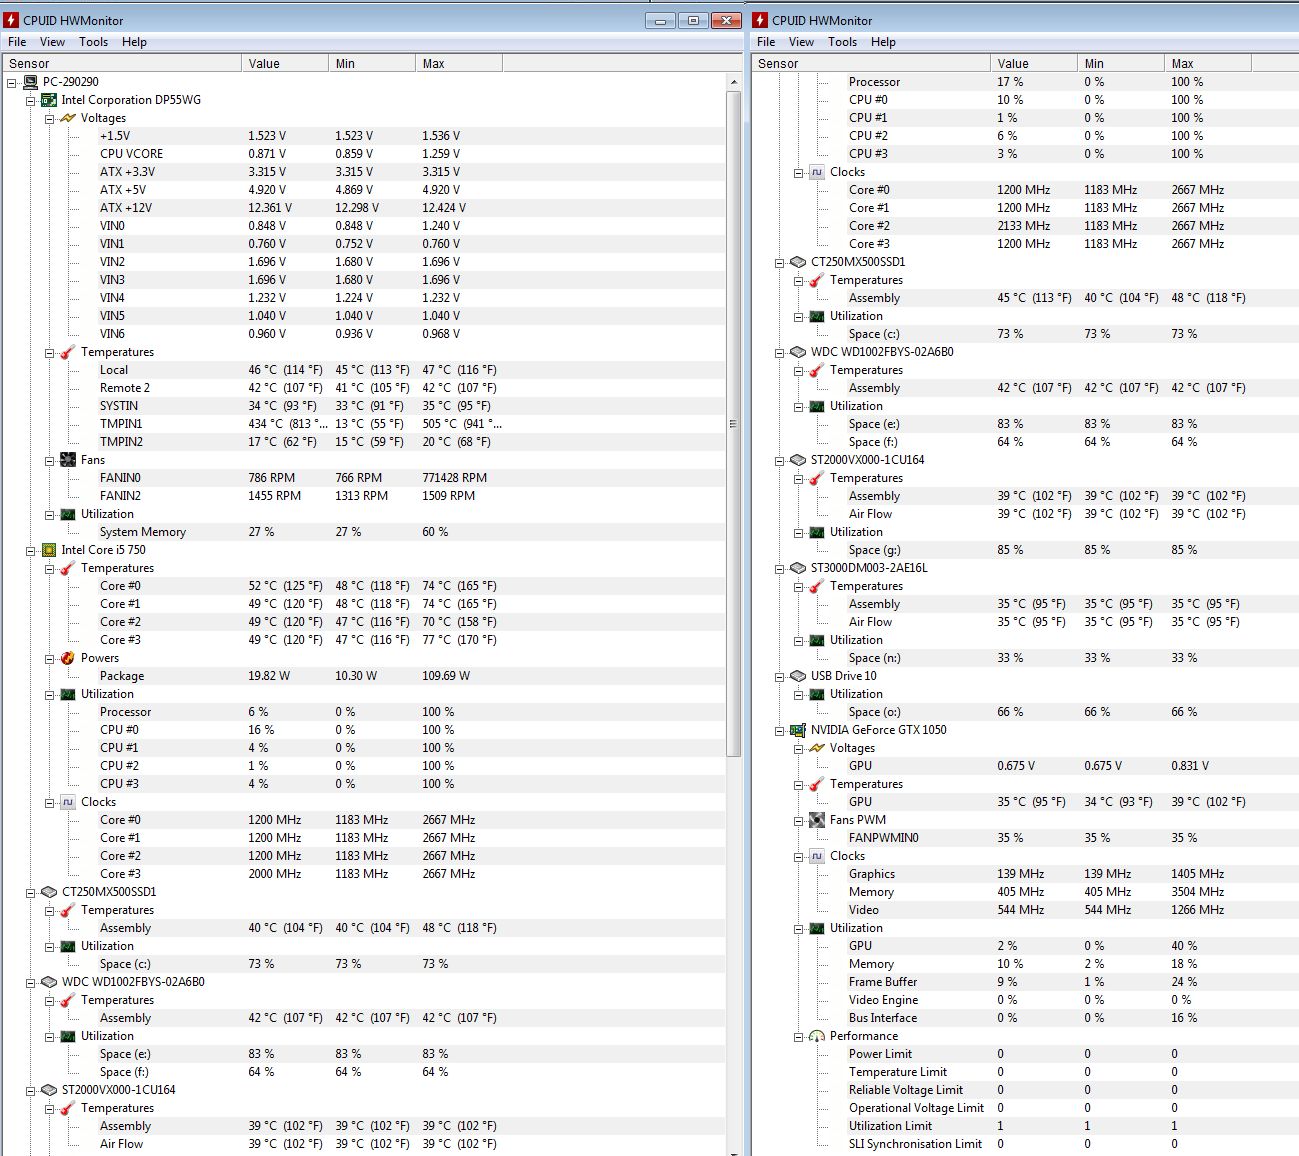Click the ST3000DM003-2AE16L drive icon

pyautogui.click(x=797, y=568)
